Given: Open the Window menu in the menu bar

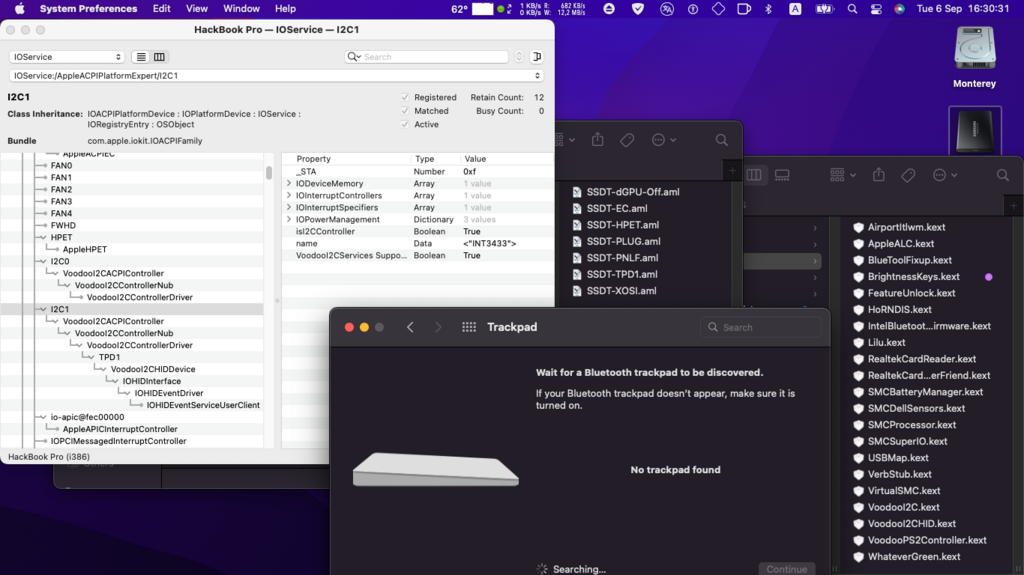Looking at the screenshot, I should click(x=241, y=9).
